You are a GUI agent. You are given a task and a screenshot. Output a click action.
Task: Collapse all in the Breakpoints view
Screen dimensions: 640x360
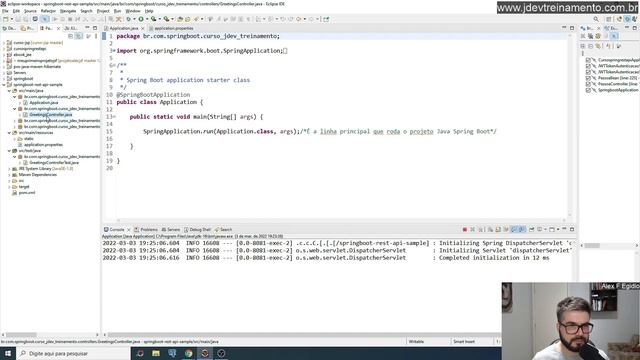591,46
